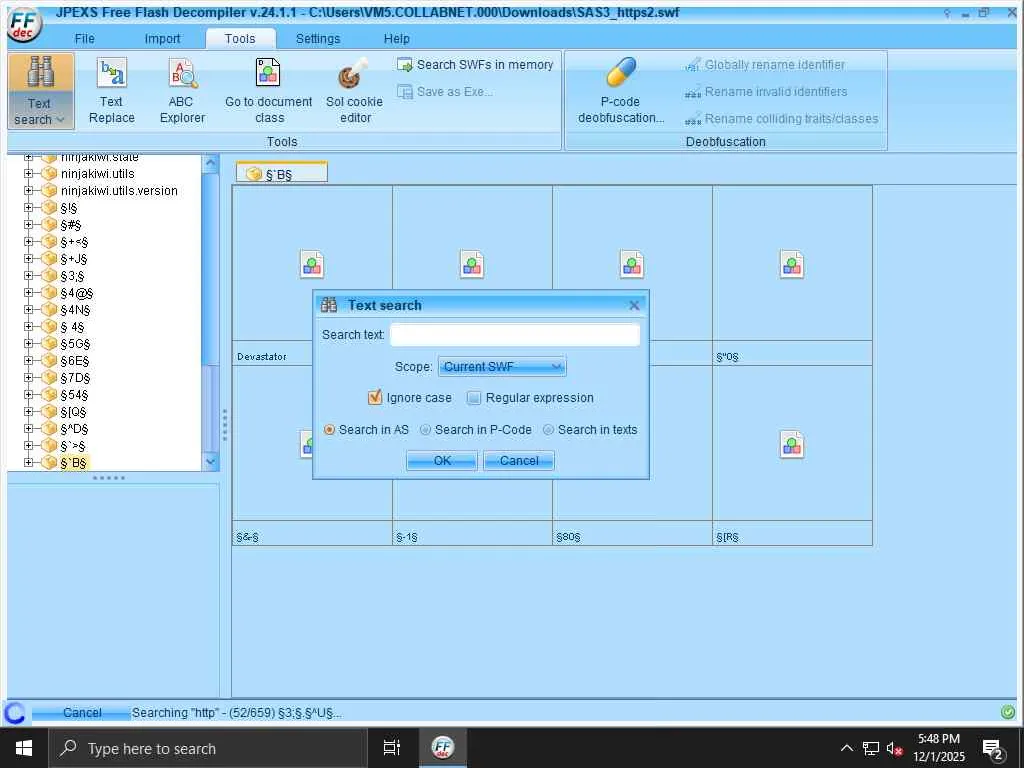Select the §6E§ tree row
The image size is (1024, 768).
(74, 360)
